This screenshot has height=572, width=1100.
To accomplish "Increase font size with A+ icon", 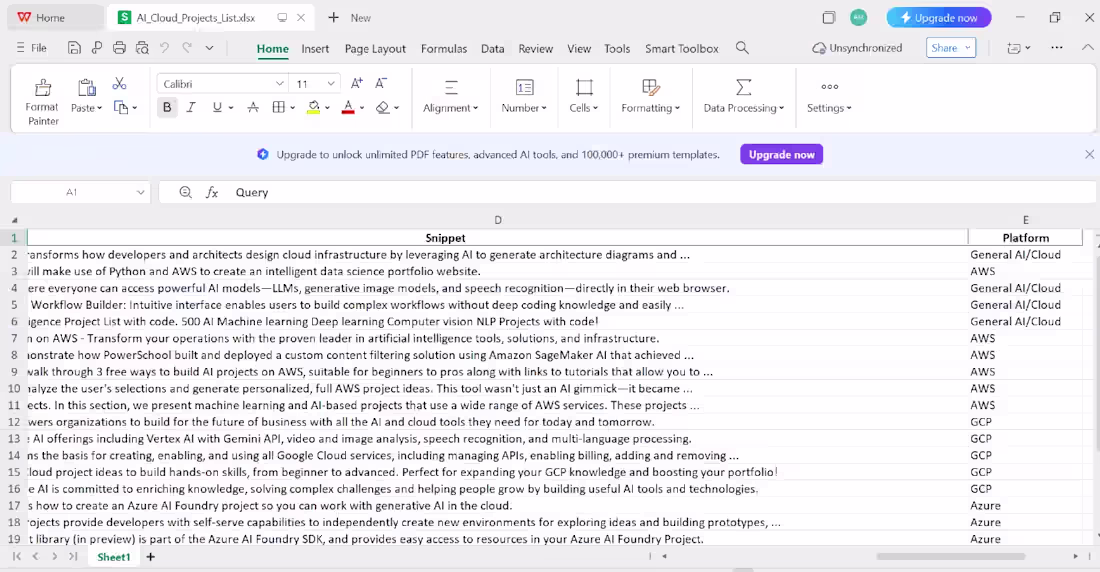I will point(356,84).
